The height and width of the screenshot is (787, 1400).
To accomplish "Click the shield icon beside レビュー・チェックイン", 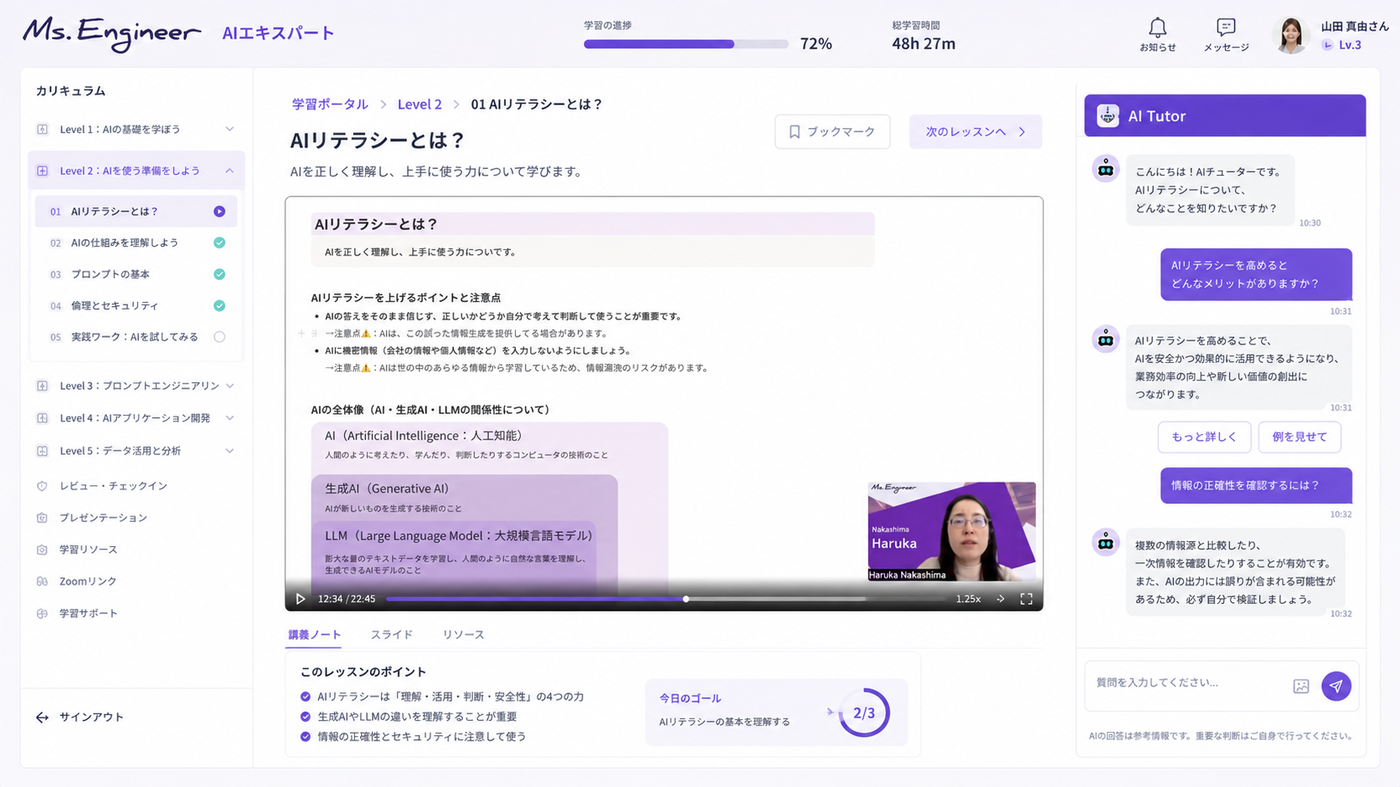I will point(42,486).
